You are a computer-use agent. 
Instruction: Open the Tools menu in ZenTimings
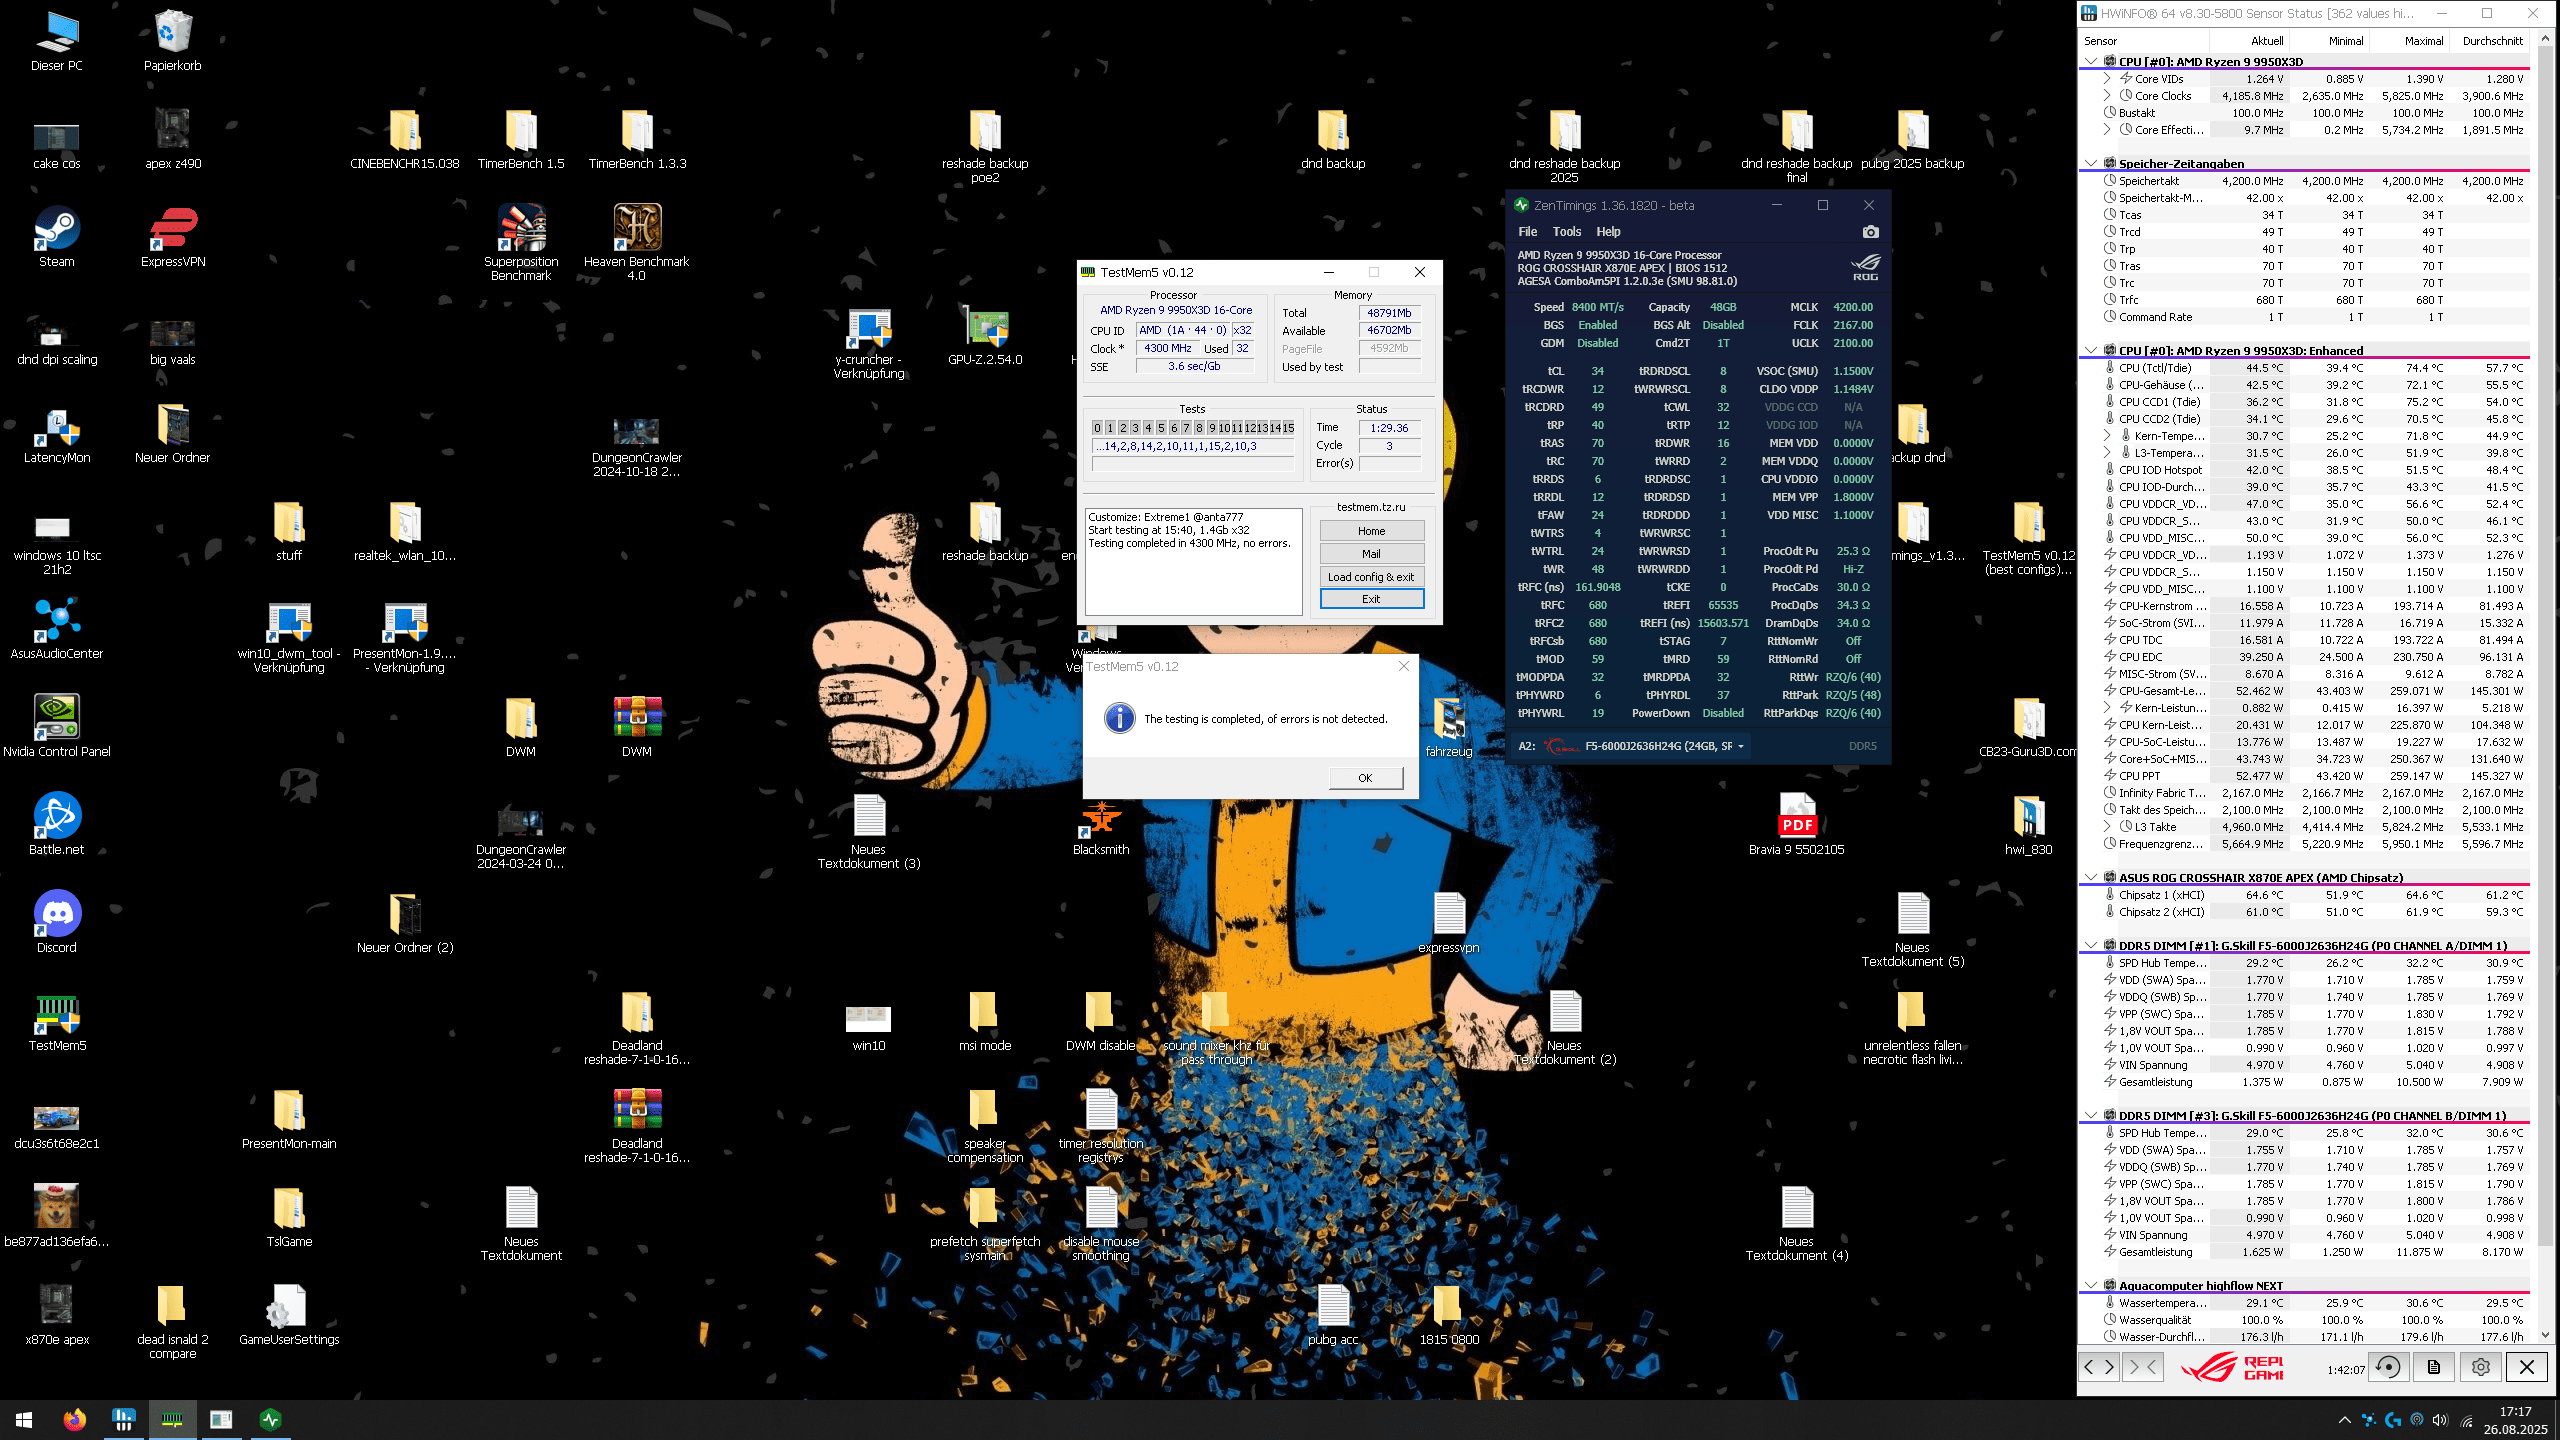pos(1567,232)
